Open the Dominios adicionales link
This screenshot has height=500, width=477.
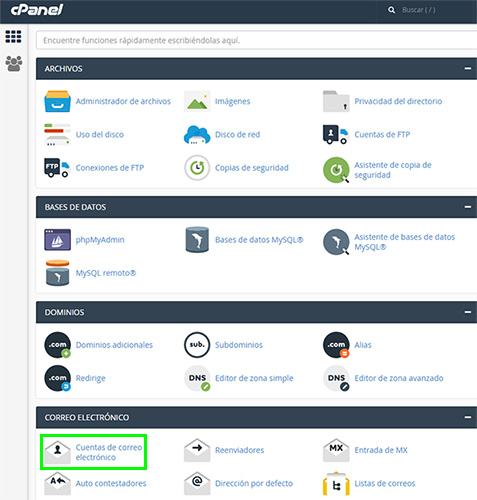(114, 345)
